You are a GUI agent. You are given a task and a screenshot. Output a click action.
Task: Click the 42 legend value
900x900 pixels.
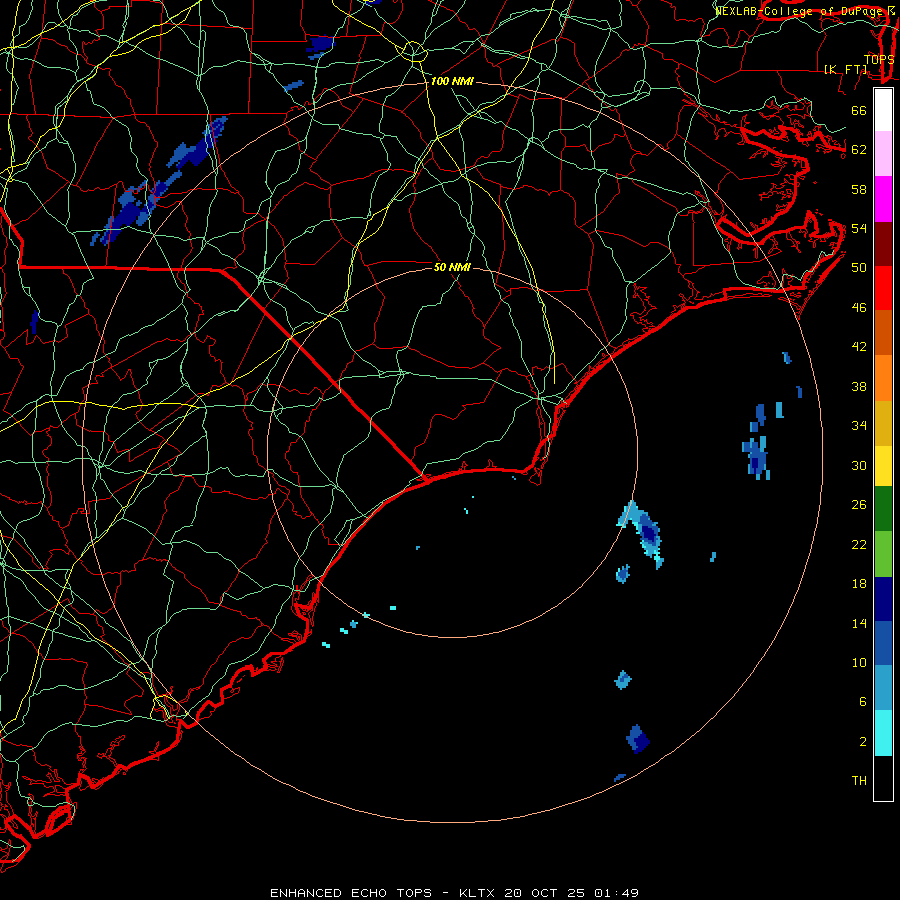coord(859,346)
